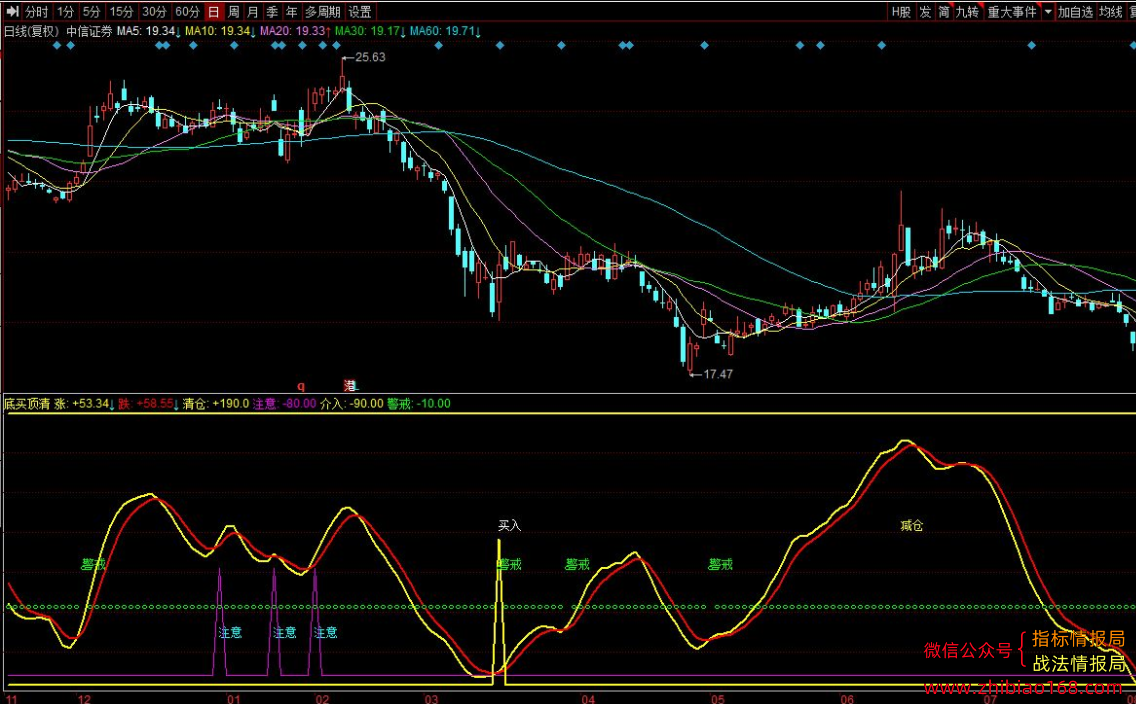The width and height of the screenshot is (1136, 704).
Task: Toggle the 重大事件 major events button
Action: point(1012,12)
